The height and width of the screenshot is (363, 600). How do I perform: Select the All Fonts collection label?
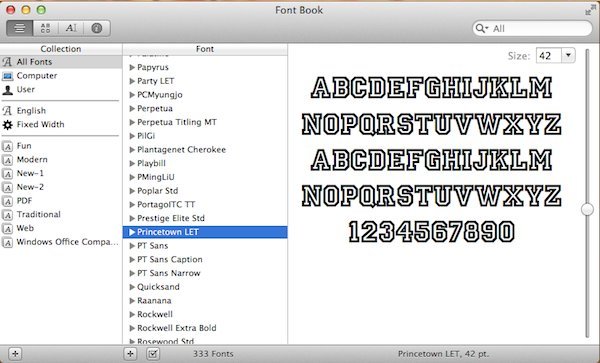pos(34,62)
